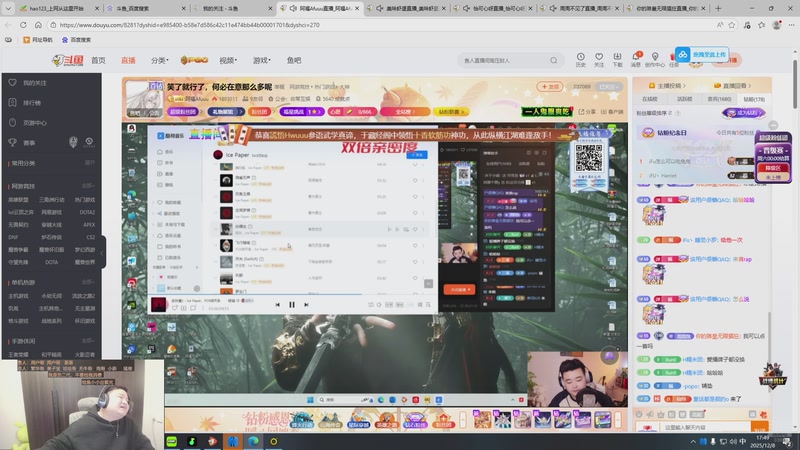
Task: Go to 直播 in top navigation
Action: [128, 60]
